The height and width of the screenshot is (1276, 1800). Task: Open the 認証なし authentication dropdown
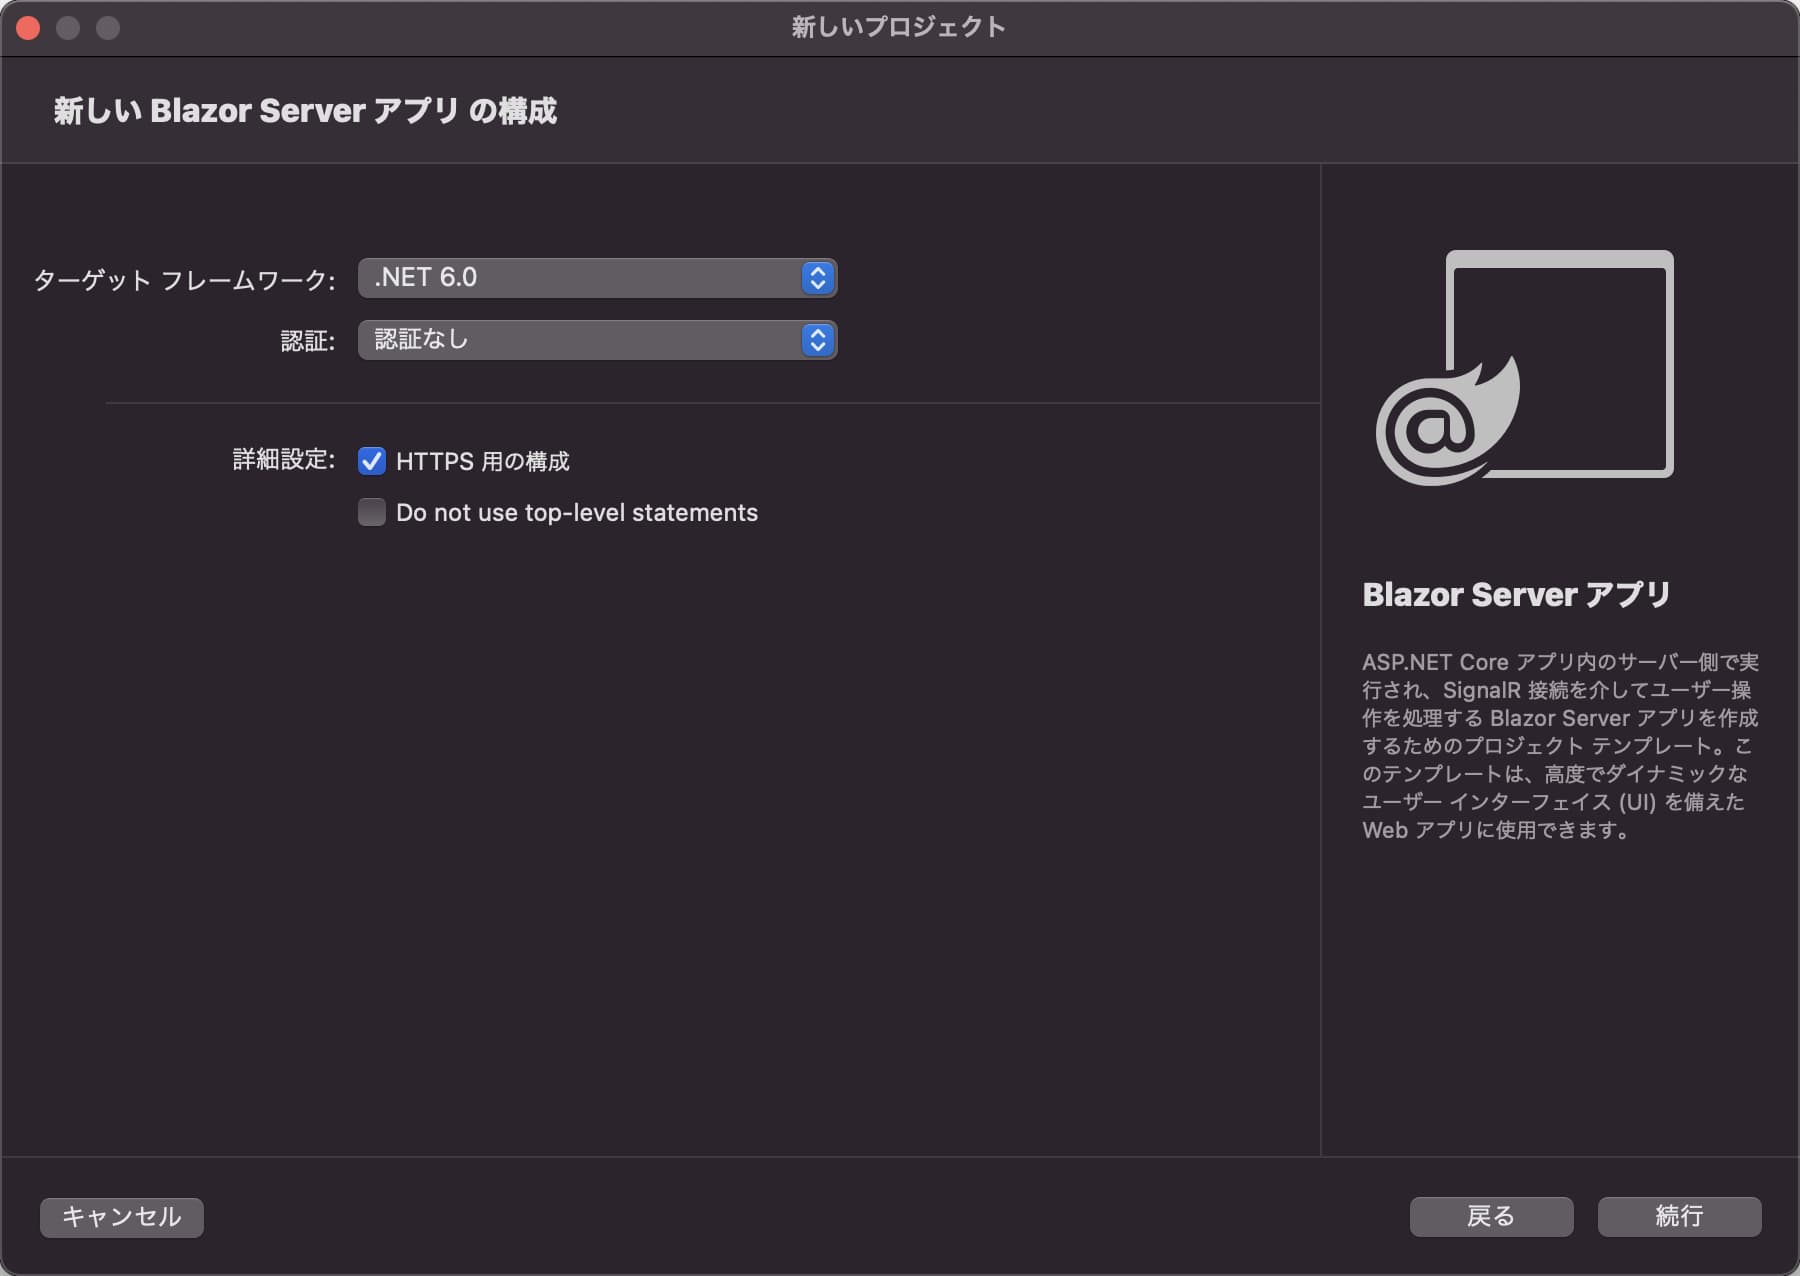pyautogui.click(x=597, y=340)
